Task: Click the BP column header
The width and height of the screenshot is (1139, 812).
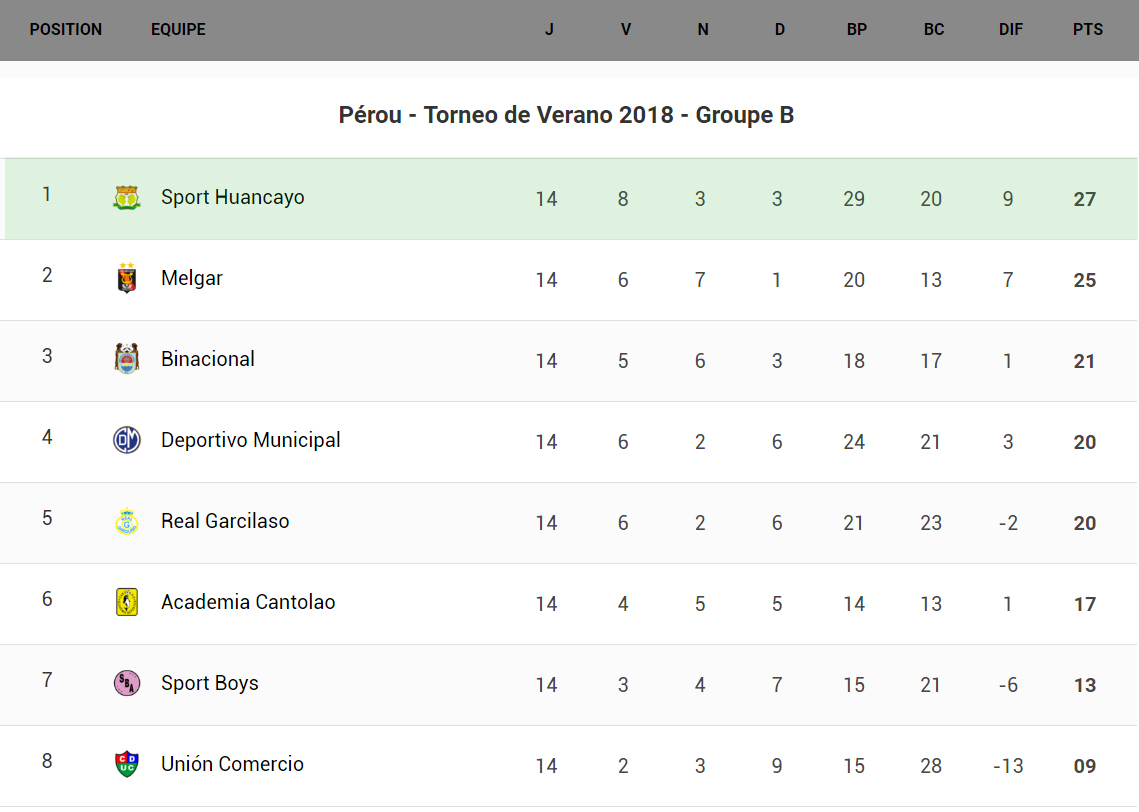Action: (857, 30)
